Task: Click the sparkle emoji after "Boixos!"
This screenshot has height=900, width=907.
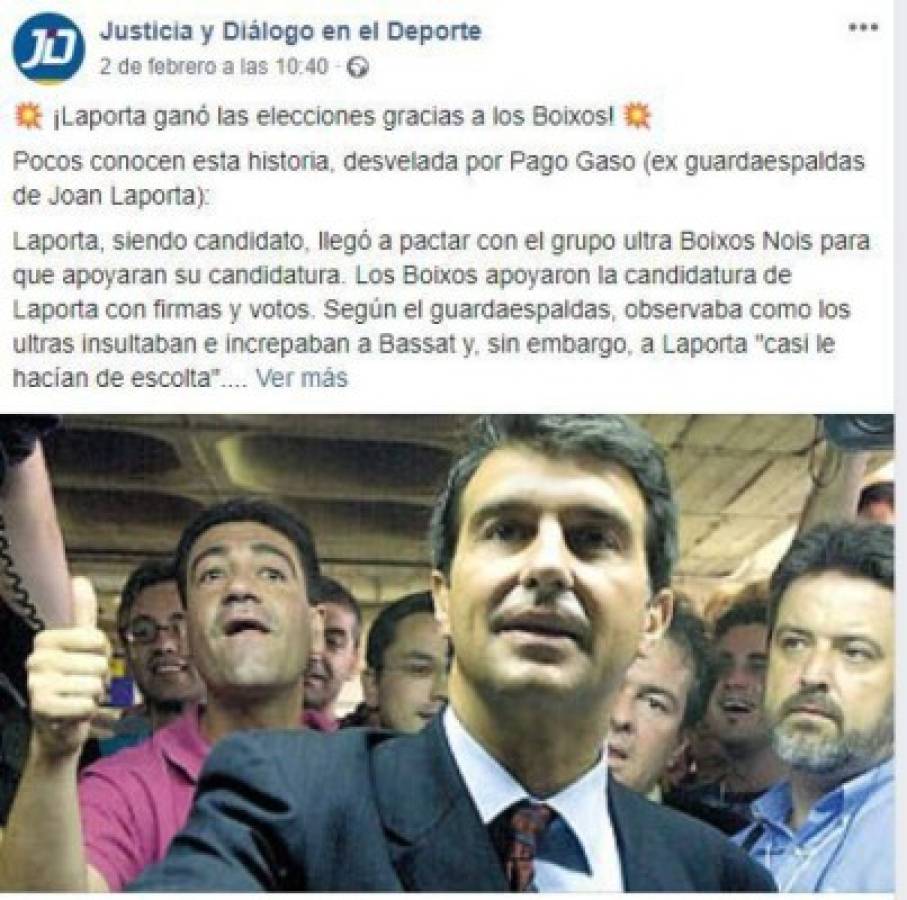Action: (636, 117)
